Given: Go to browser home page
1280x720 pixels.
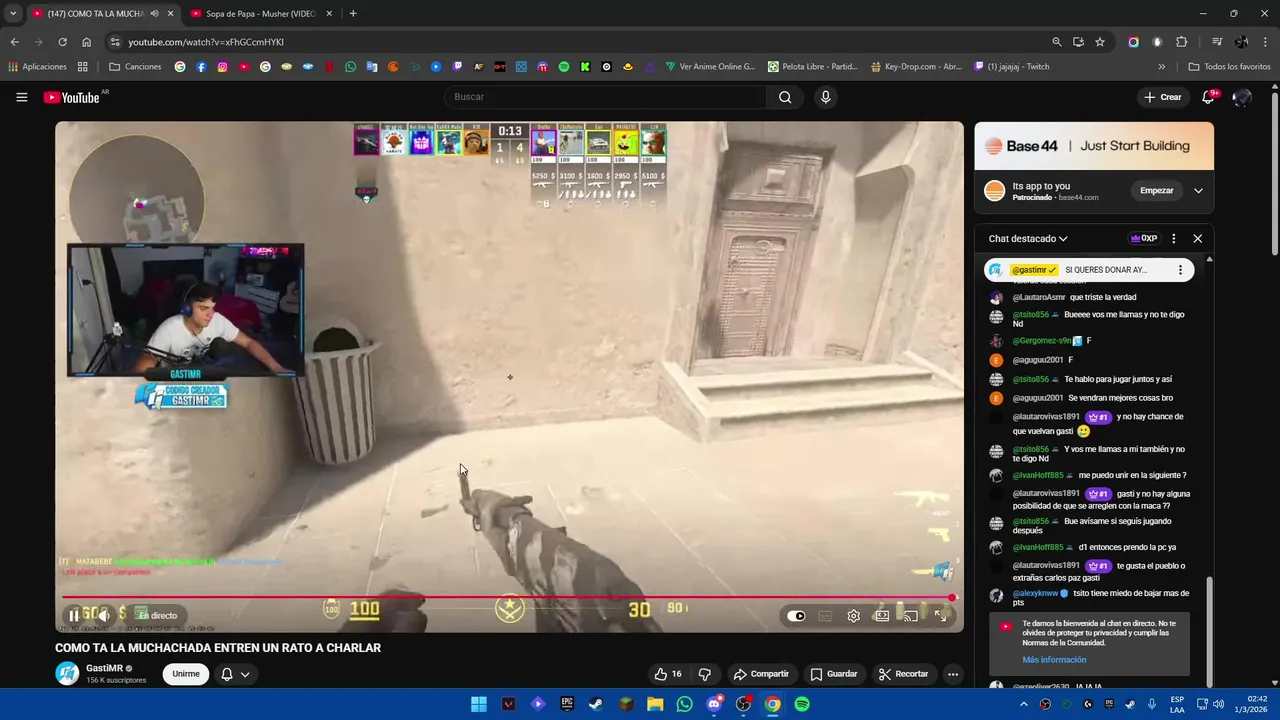Looking at the screenshot, I should [x=86, y=42].
